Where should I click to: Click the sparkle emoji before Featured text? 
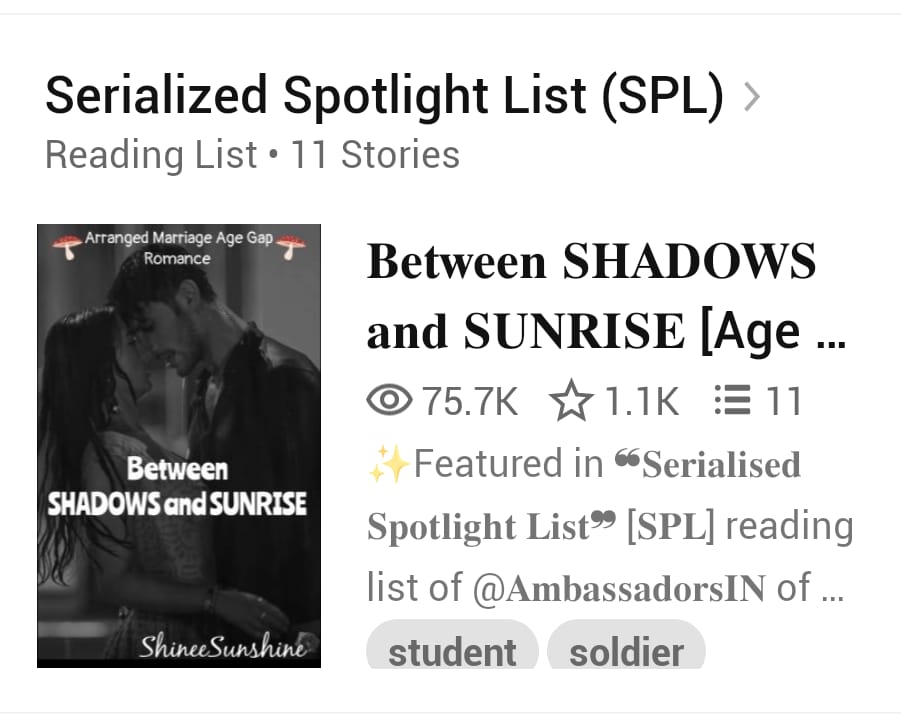pos(389,462)
